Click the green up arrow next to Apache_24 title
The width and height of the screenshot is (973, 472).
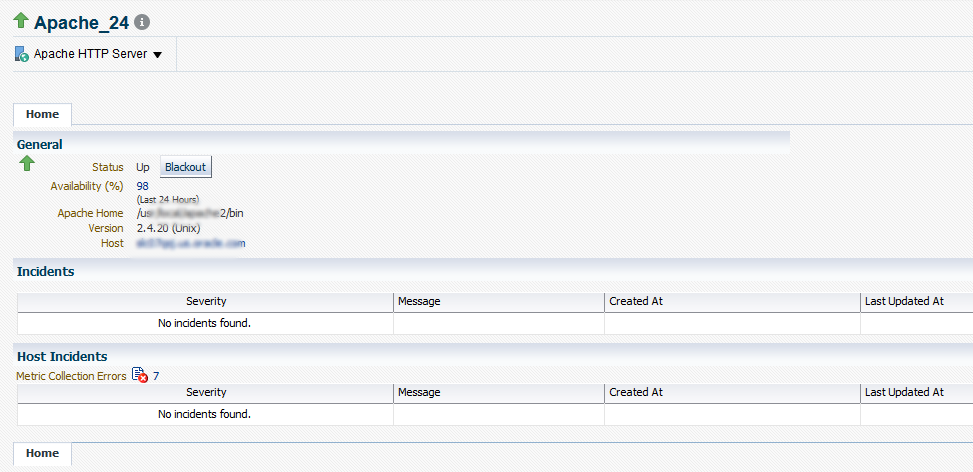click(x=21, y=20)
